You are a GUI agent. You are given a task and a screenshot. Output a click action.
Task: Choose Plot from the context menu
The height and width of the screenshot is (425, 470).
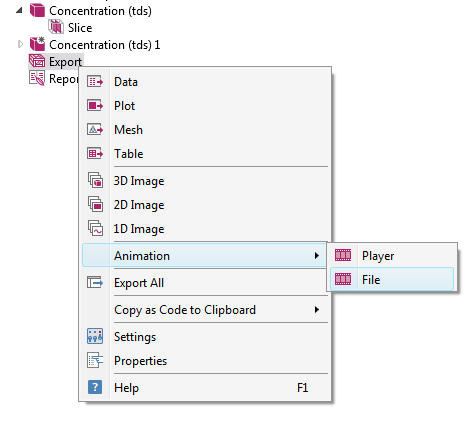pos(205,106)
